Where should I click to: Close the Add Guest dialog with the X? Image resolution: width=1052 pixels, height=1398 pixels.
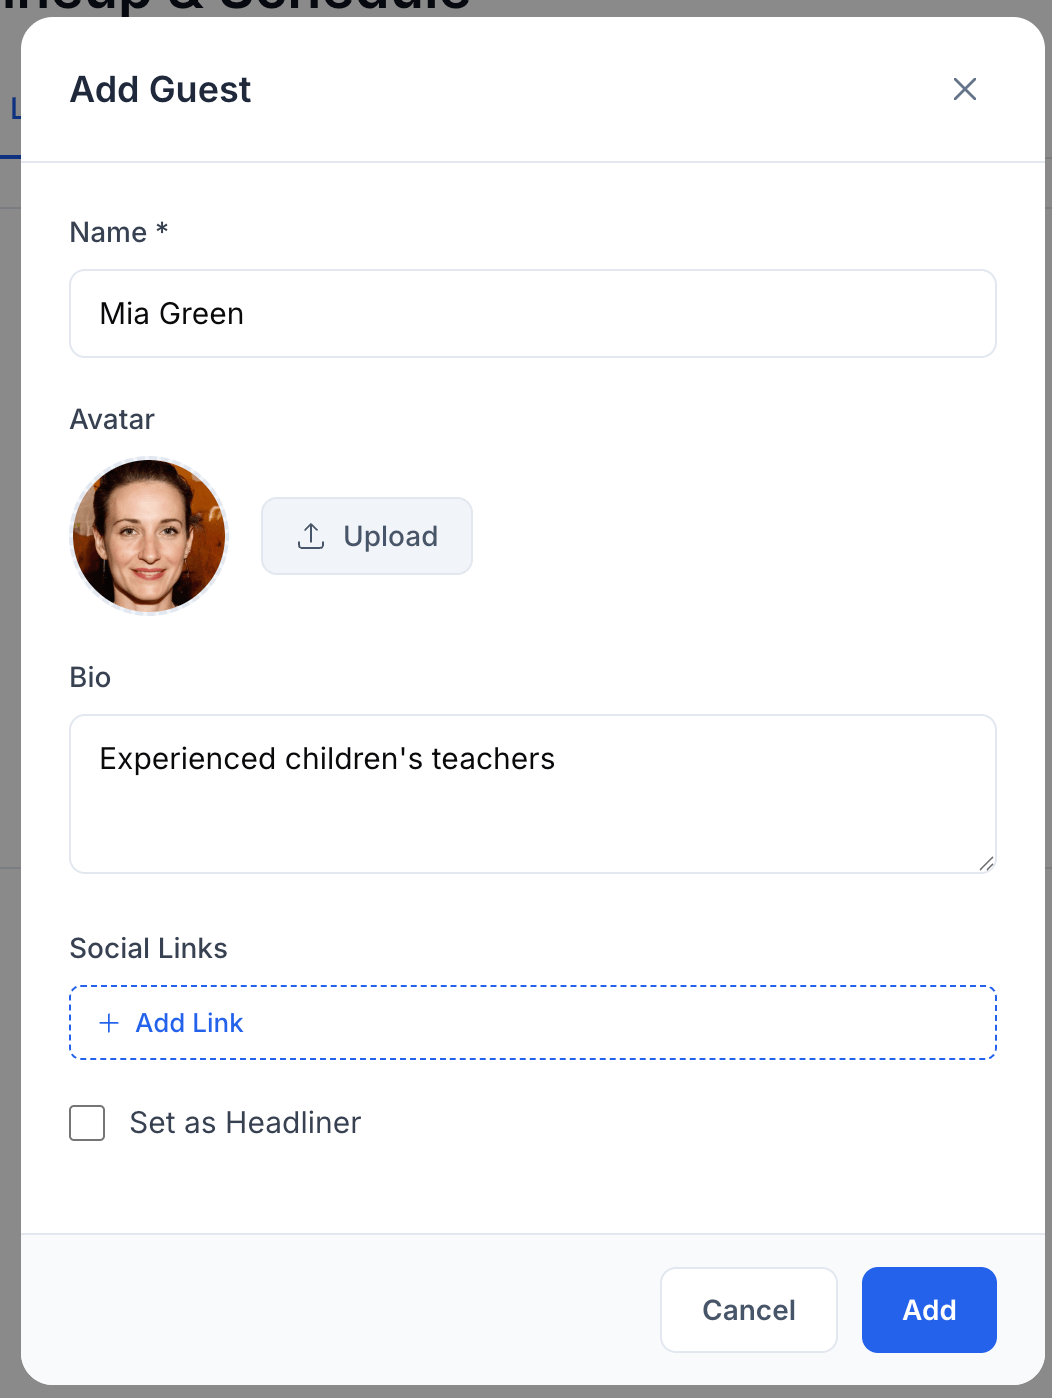963,89
